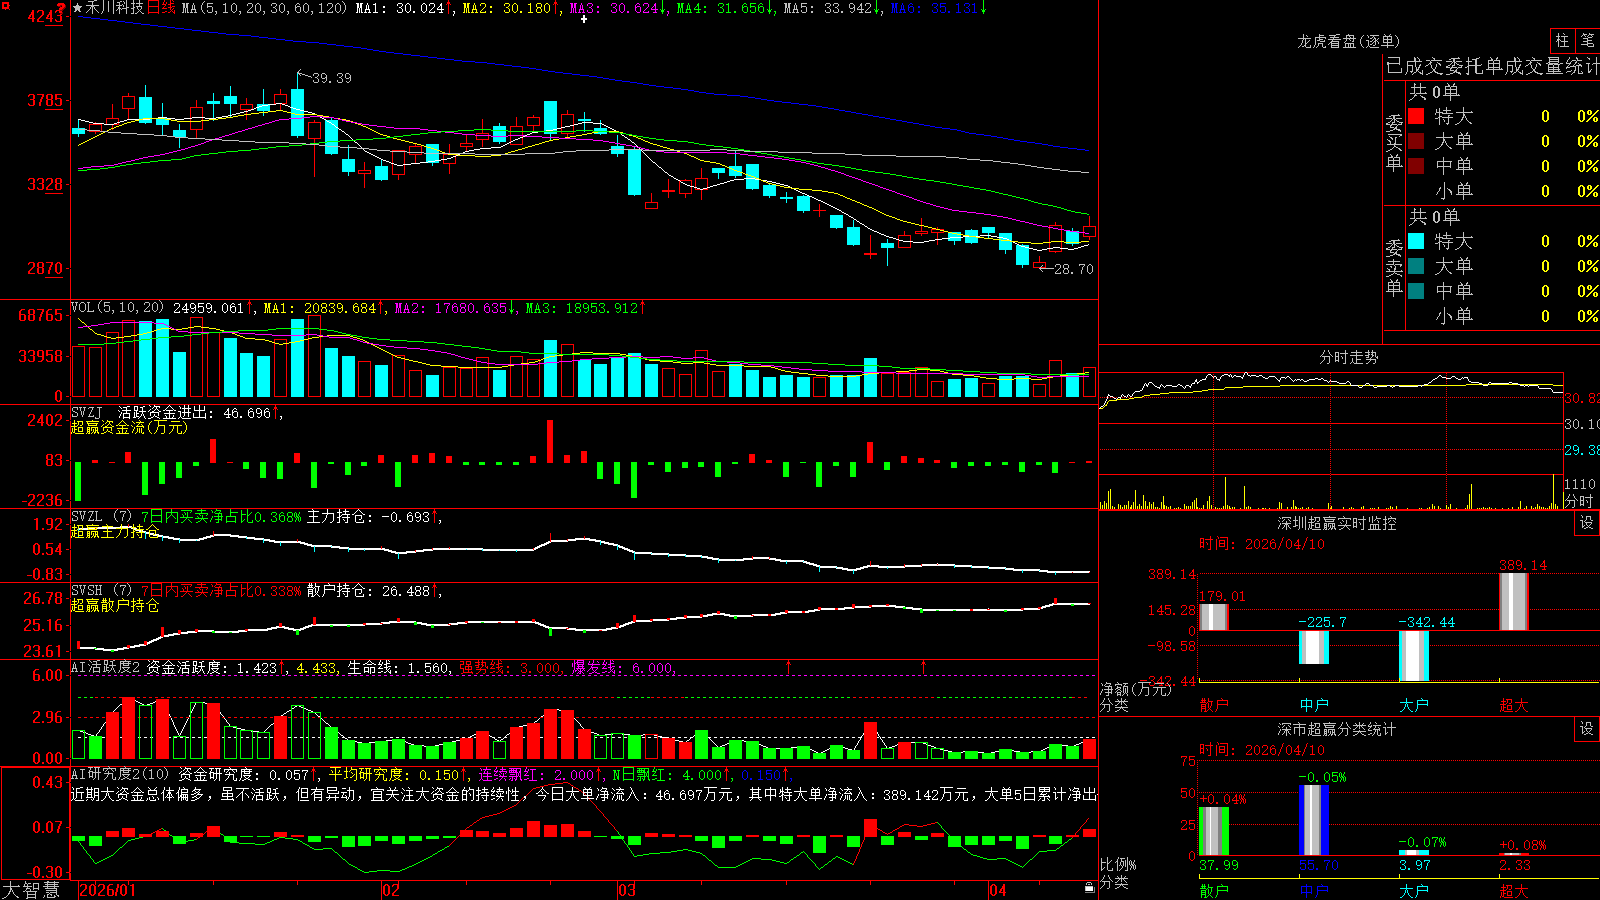Click the red 特大 swatch under 委买单
The image size is (1600, 900).
coord(1416,116)
